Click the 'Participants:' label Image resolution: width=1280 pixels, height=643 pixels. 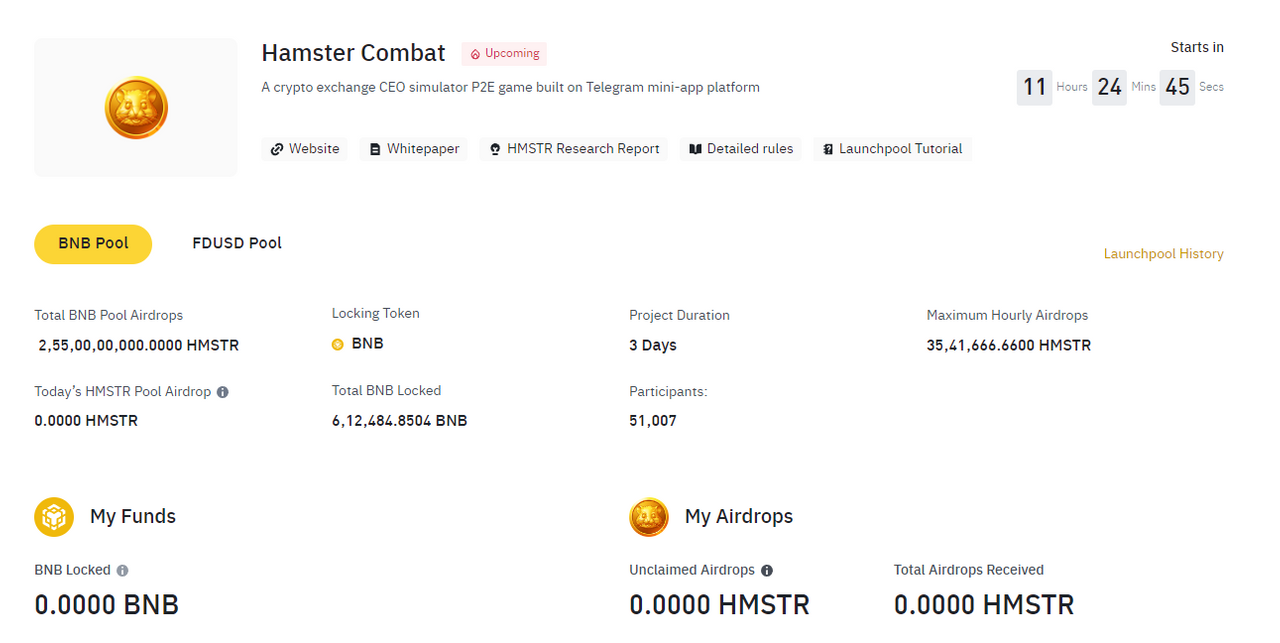668,392
